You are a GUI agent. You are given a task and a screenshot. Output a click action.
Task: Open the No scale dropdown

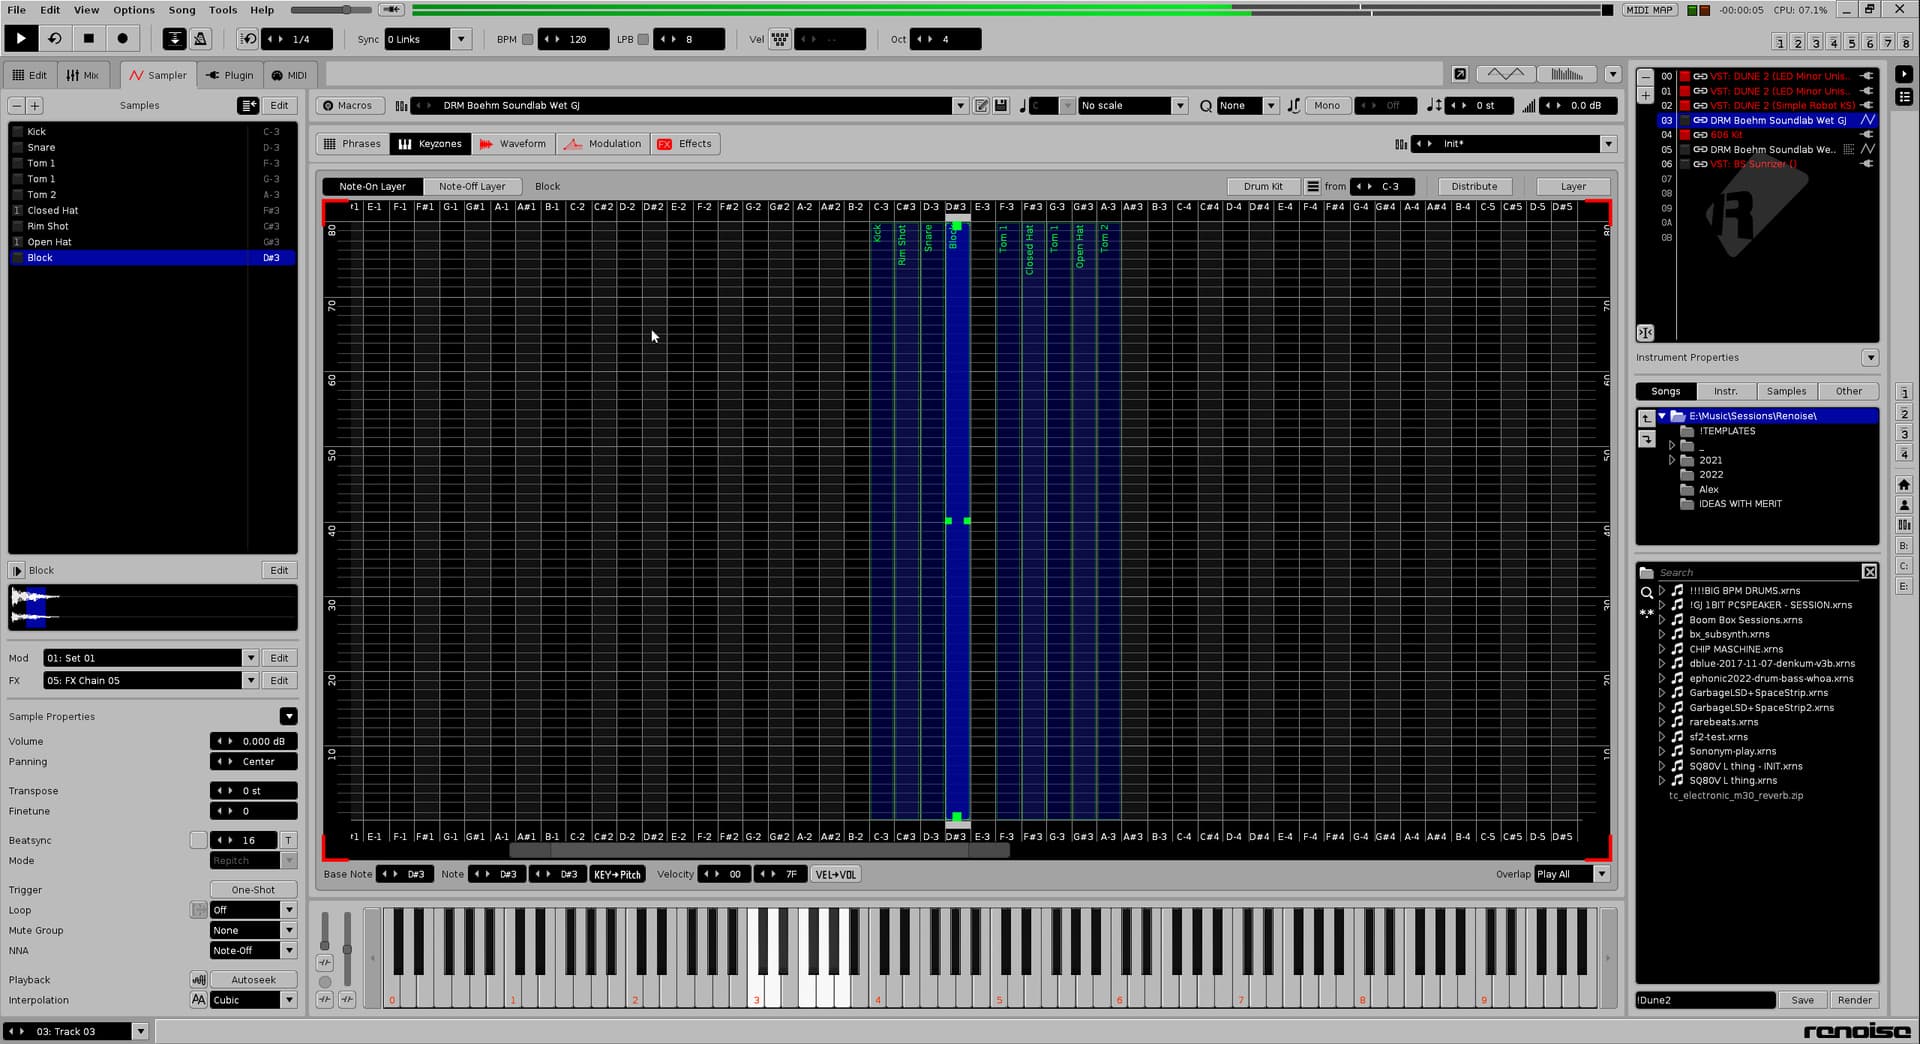pyautogui.click(x=1180, y=105)
